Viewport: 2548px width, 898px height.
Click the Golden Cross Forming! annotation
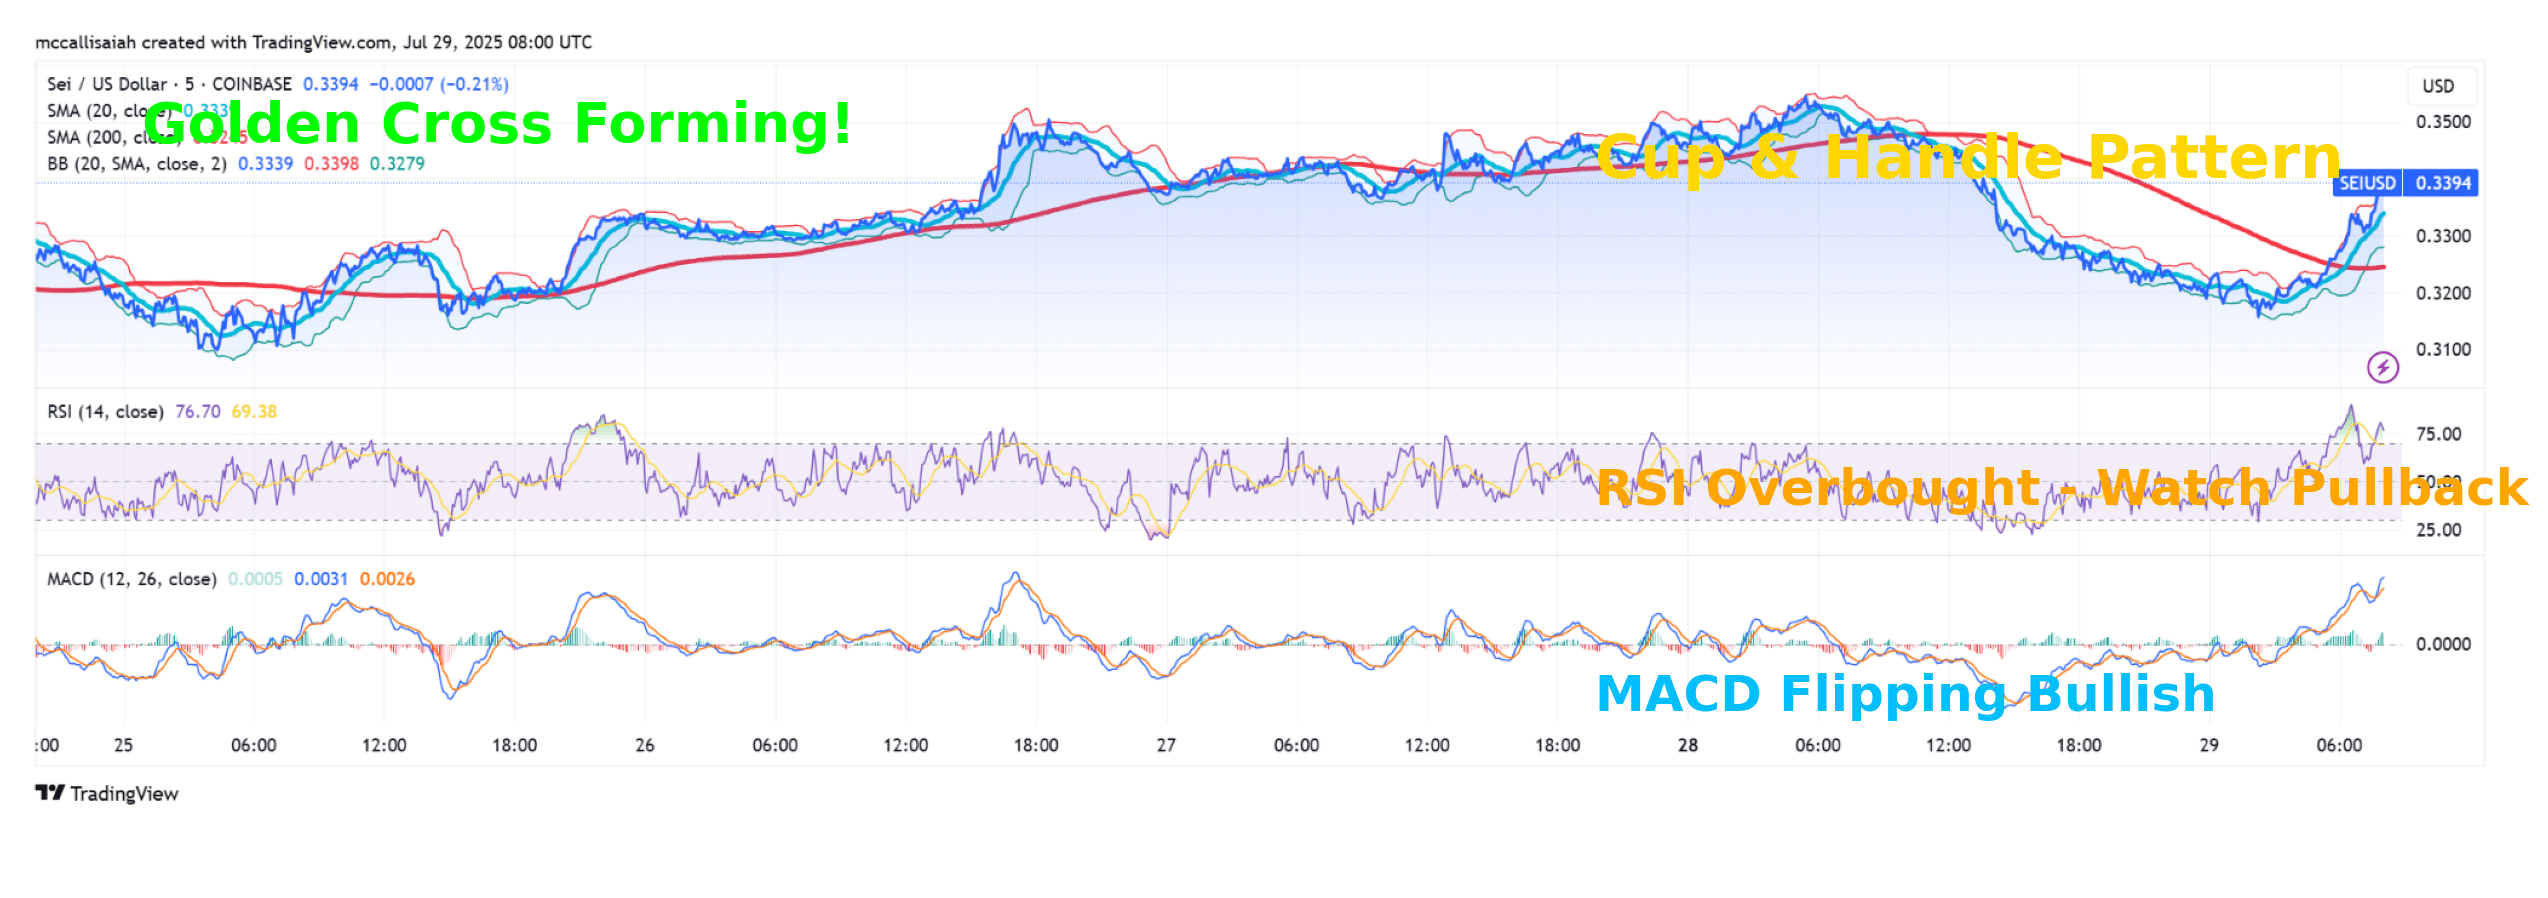498,124
